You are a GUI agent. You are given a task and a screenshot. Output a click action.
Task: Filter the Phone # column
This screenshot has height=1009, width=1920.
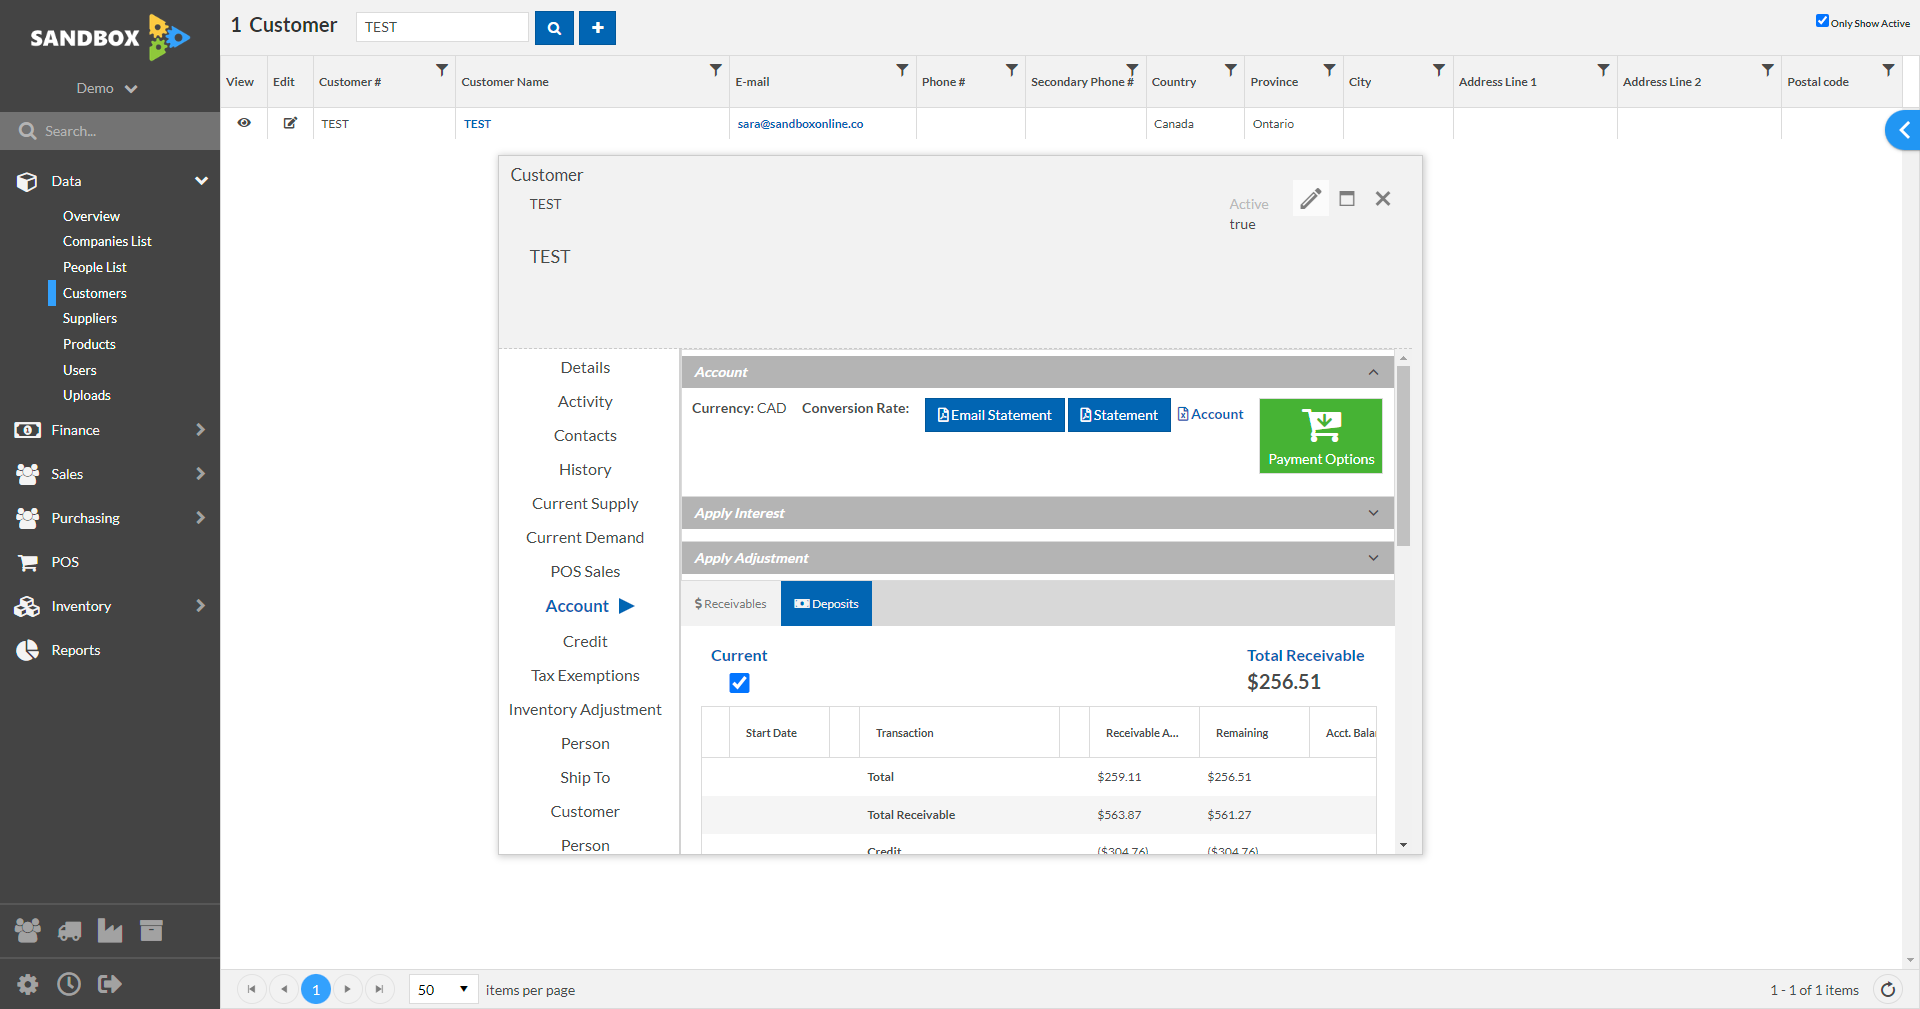(x=1012, y=70)
